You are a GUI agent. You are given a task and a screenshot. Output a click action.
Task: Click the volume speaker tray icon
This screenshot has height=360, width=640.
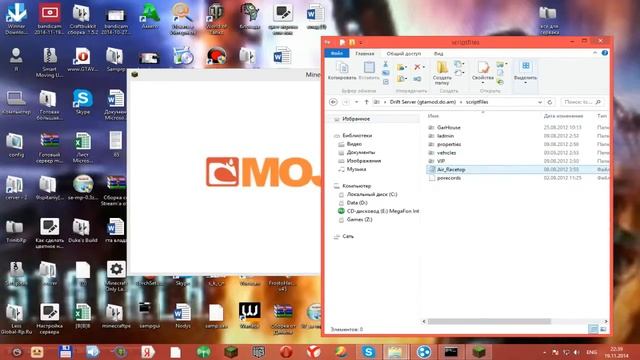[576, 352]
